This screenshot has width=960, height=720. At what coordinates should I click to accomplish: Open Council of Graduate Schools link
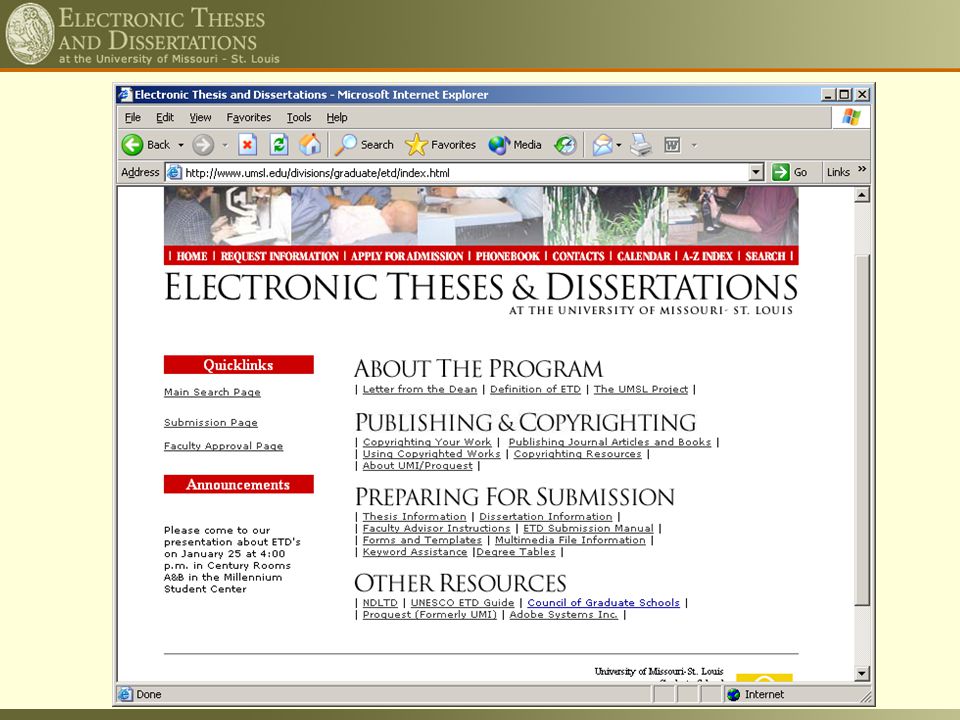(603, 602)
